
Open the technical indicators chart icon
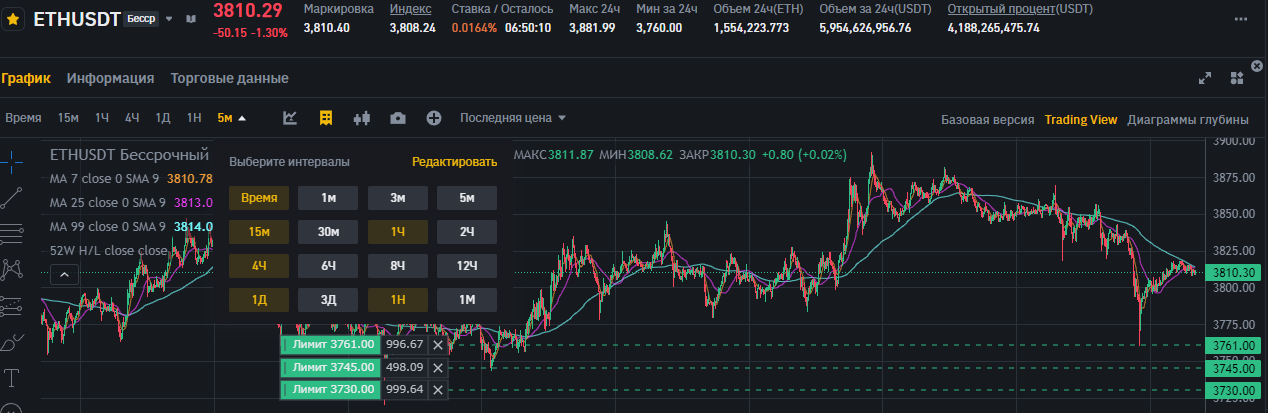pos(290,118)
